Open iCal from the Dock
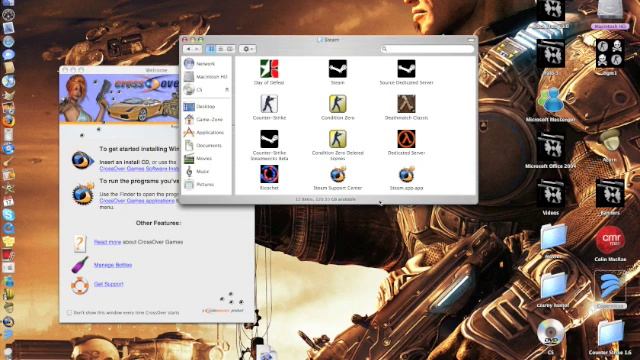The image size is (640, 360). point(8,201)
